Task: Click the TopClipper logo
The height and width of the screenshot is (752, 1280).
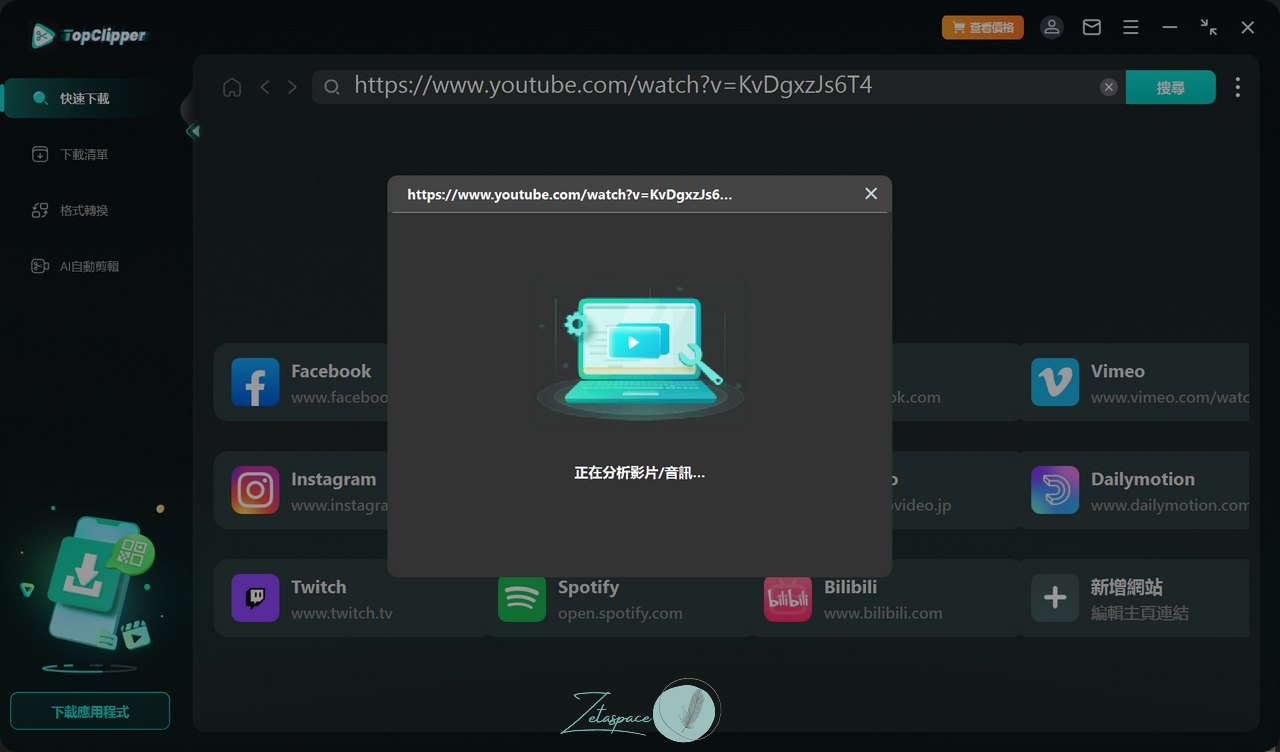Action: [88, 36]
